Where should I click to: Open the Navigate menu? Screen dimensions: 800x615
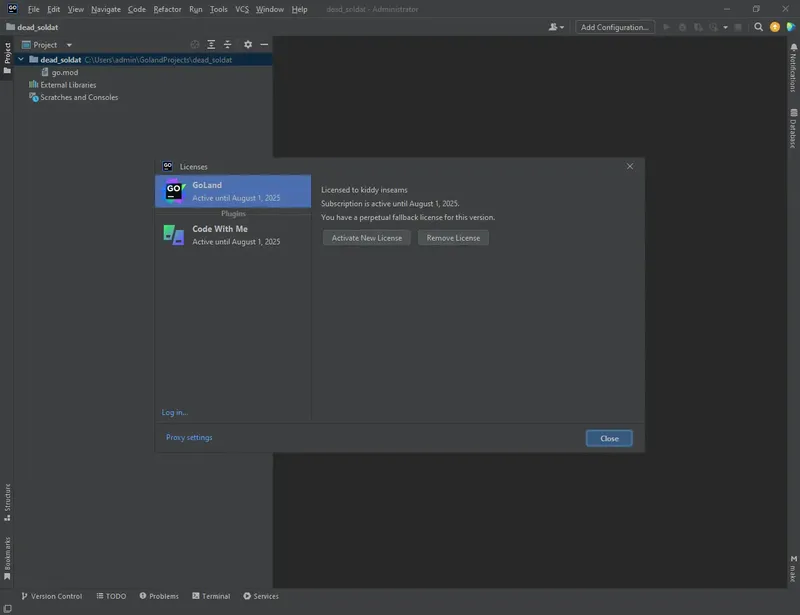pyautogui.click(x=106, y=9)
